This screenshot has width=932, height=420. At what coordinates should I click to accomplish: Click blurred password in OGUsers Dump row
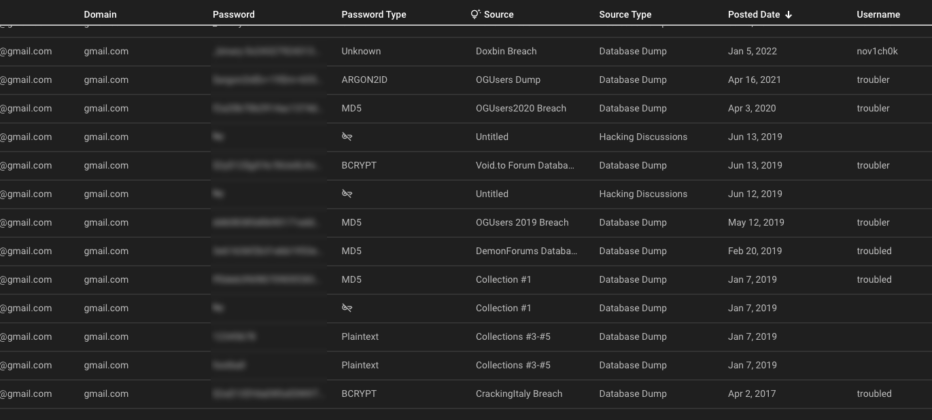[x=267, y=80]
